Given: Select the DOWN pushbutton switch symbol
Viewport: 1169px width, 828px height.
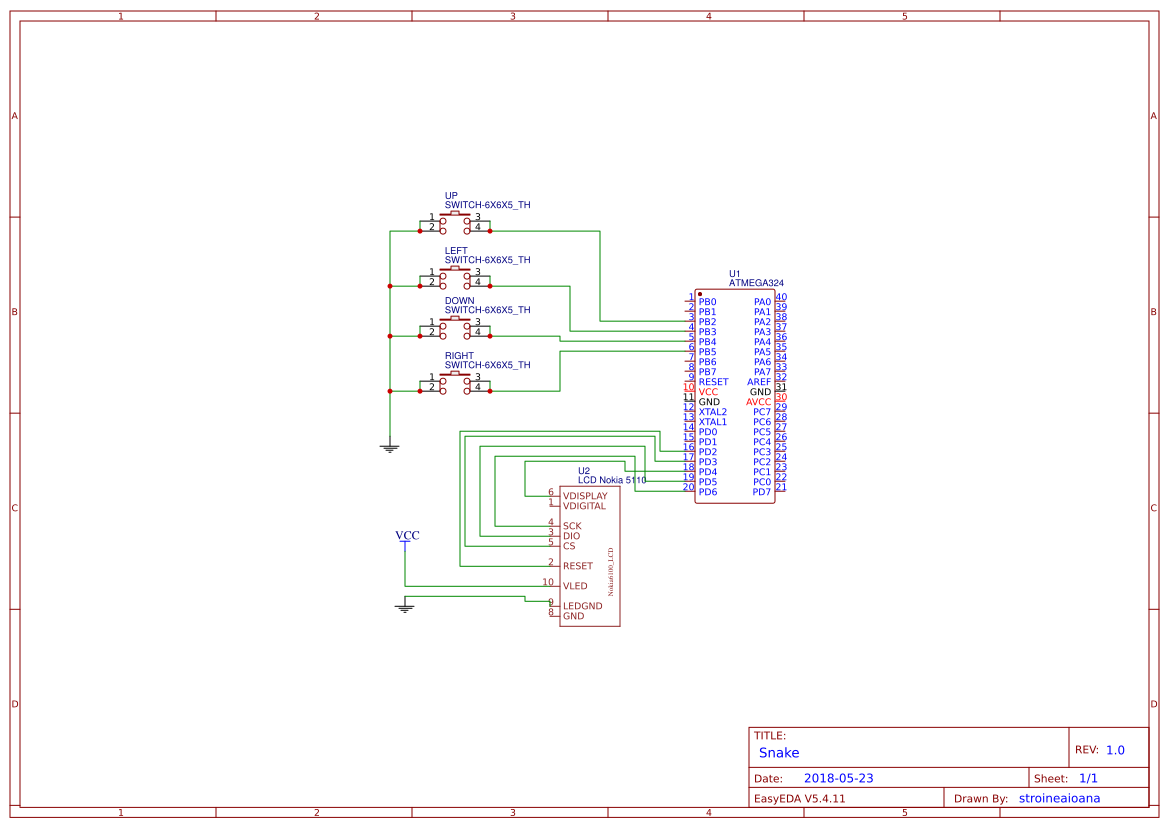Looking at the screenshot, I should [x=455, y=327].
